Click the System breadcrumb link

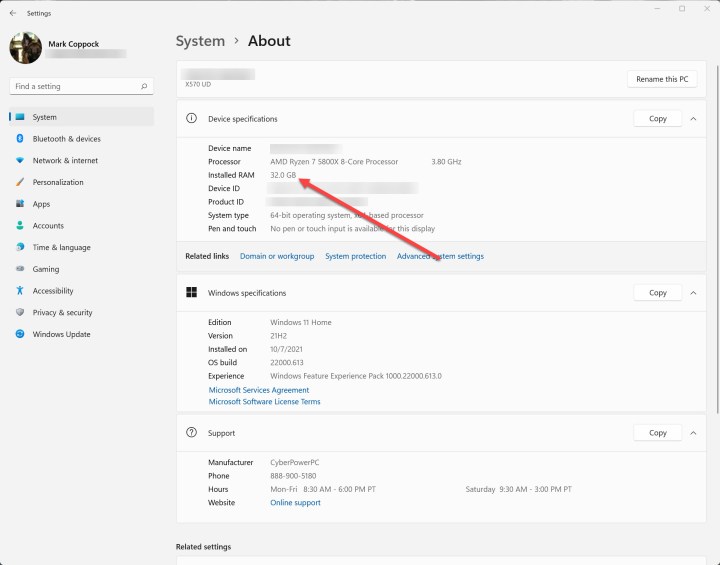pyautogui.click(x=200, y=41)
